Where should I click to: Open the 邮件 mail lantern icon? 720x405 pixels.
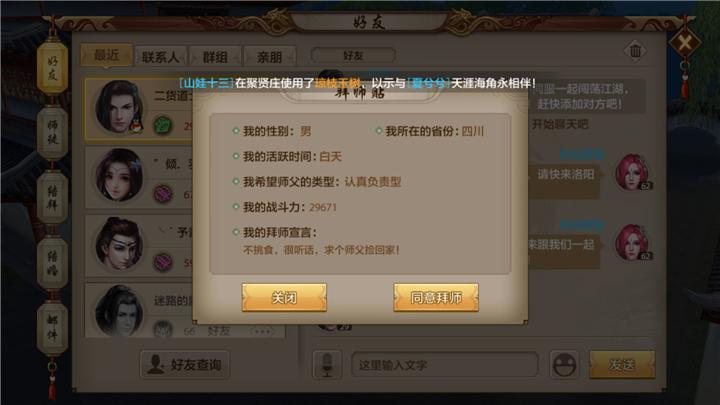click(x=52, y=328)
